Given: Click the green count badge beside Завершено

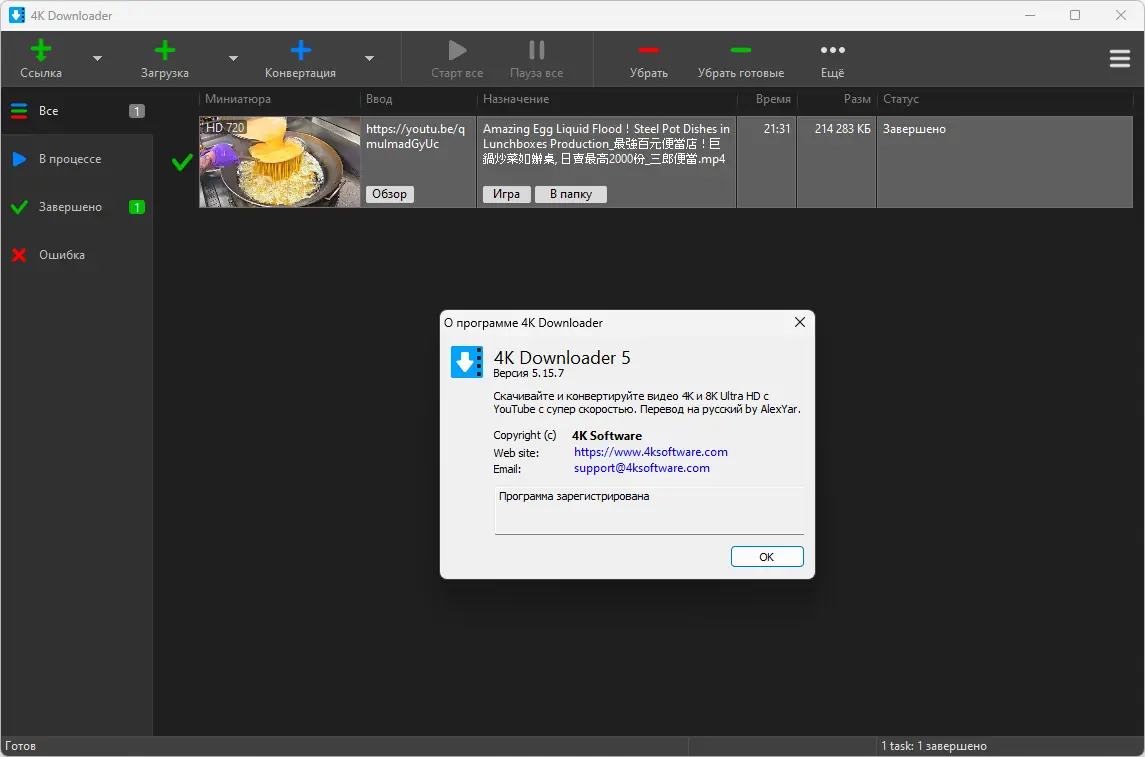Looking at the screenshot, I should pyautogui.click(x=137, y=207).
